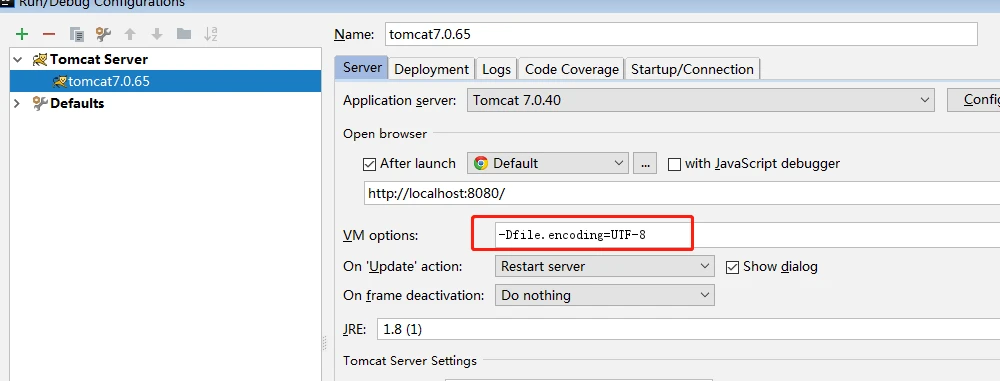Remove the selected configuration with the minus icon
Viewport: 1000px width, 381px height.
click(49, 34)
